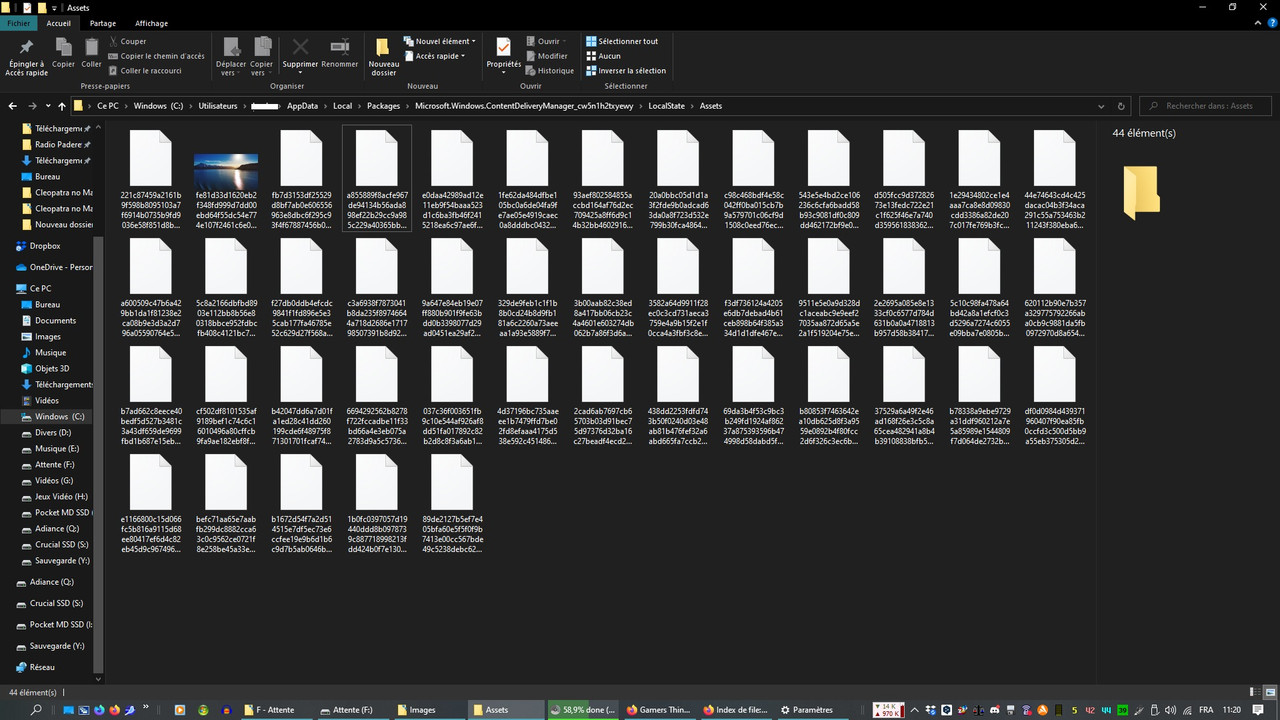This screenshot has width=1280, height=720.
Task: Expand Nouvel élément dropdown
Action: pyautogui.click(x=440, y=42)
